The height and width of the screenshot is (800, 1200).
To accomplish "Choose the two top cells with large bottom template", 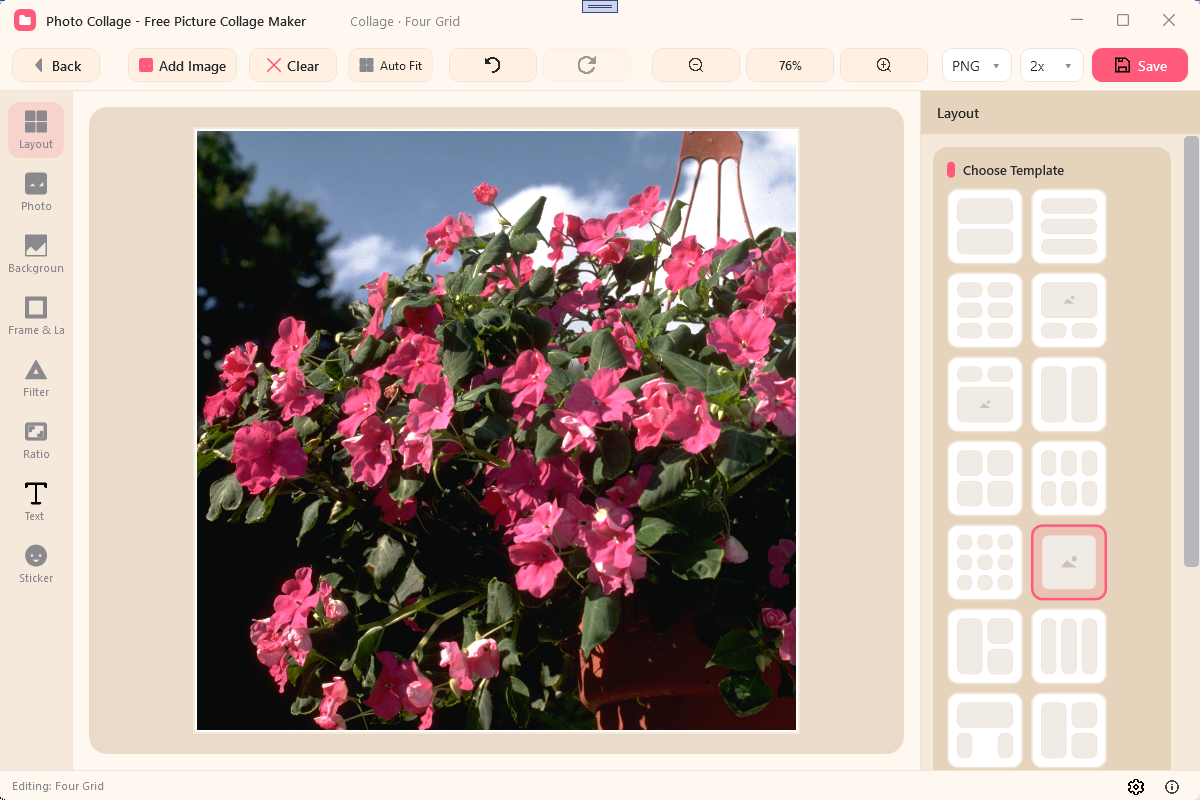I will pyautogui.click(x=985, y=394).
